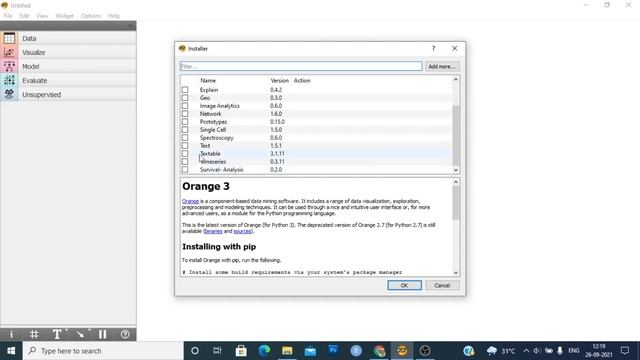Open the Windows Start menu

[11, 351]
